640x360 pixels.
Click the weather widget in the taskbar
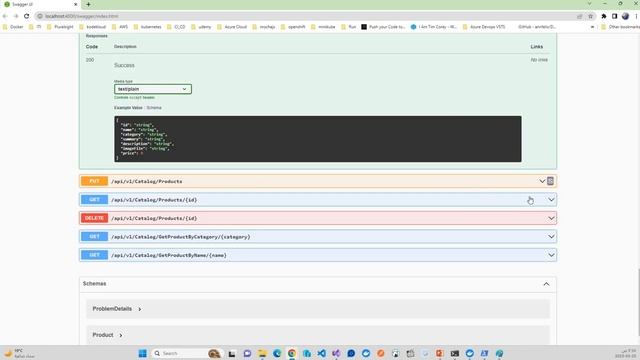coord(19,353)
